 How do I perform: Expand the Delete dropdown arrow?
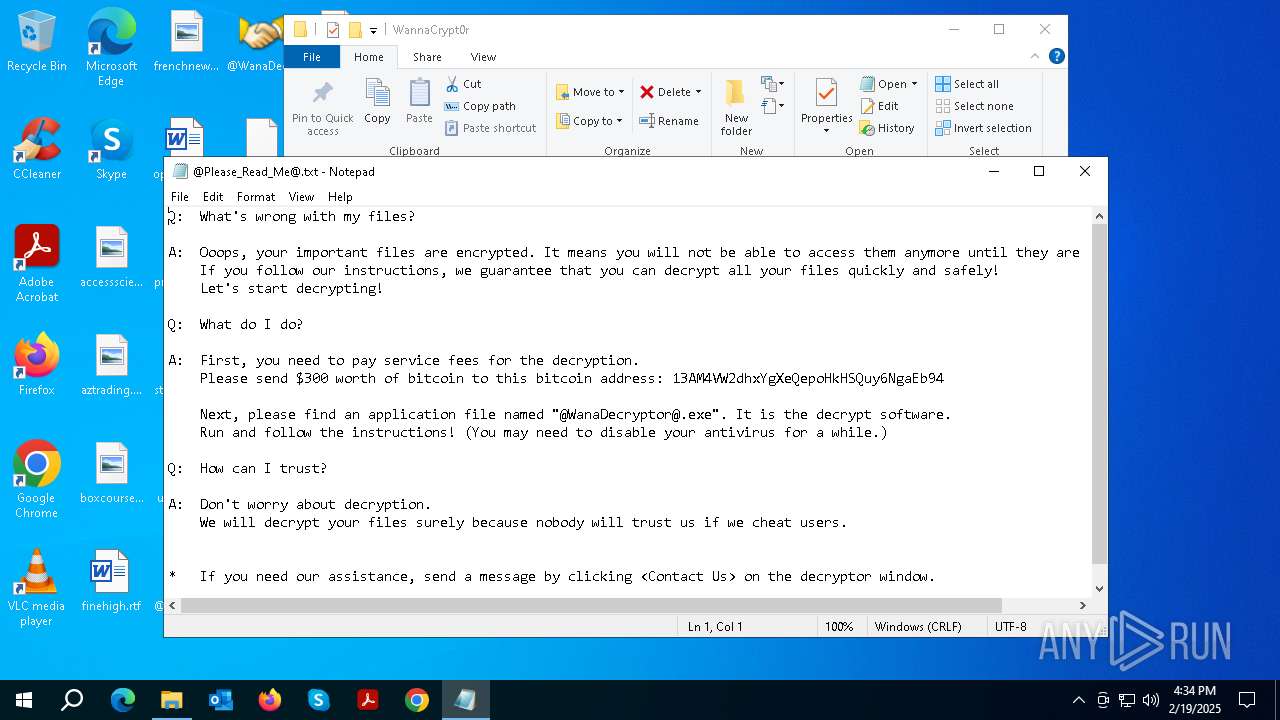coord(698,92)
